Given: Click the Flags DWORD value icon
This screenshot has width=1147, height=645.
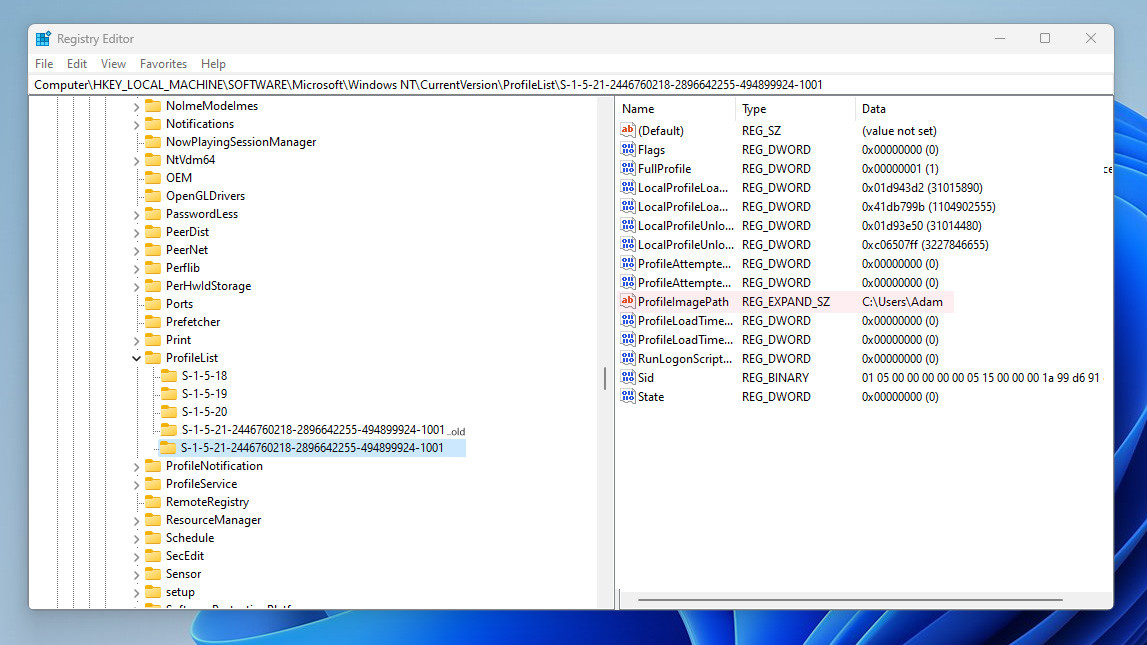Looking at the screenshot, I should coord(628,149).
